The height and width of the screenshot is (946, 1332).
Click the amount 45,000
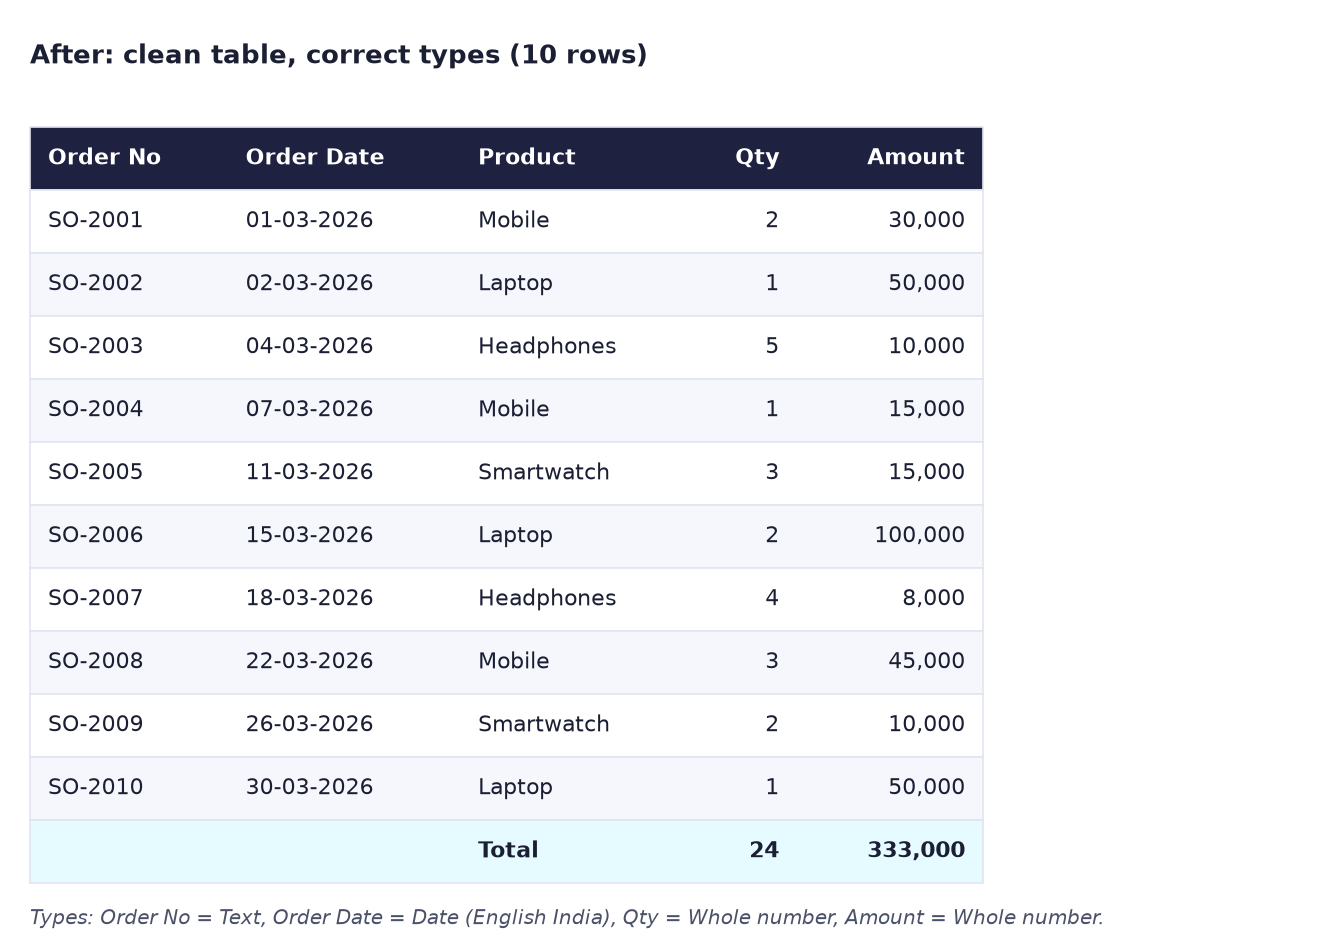[x=927, y=662]
